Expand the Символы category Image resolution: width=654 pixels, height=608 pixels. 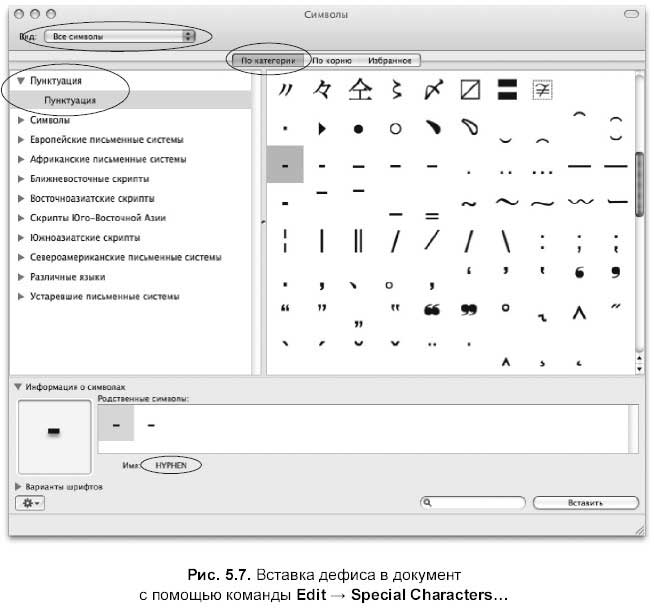(x=20, y=120)
